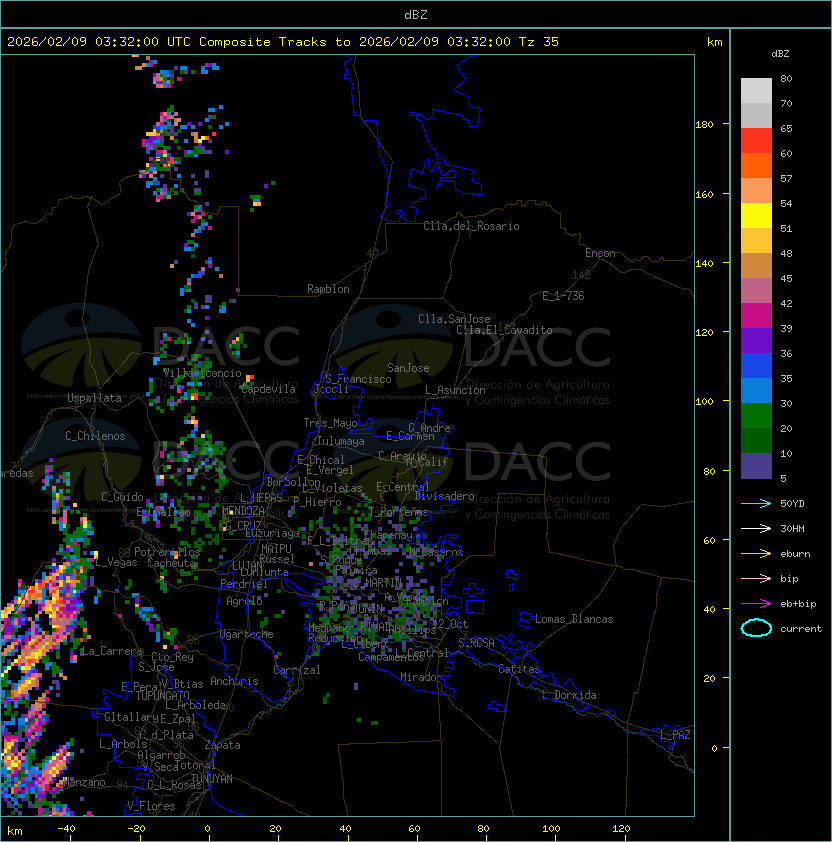Click the magenta eb+bip arrow in legend
The width and height of the screenshot is (832, 842).
[x=756, y=604]
